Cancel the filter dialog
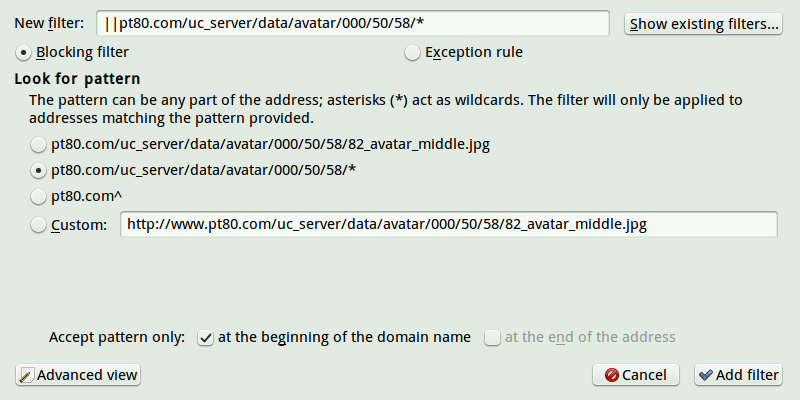This screenshot has height=400, width=800. 636,375
